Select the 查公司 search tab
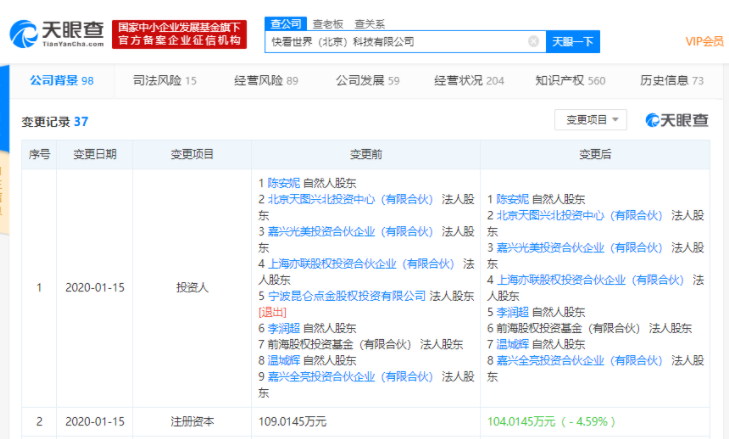The image size is (729, 439). pos(286,24)
